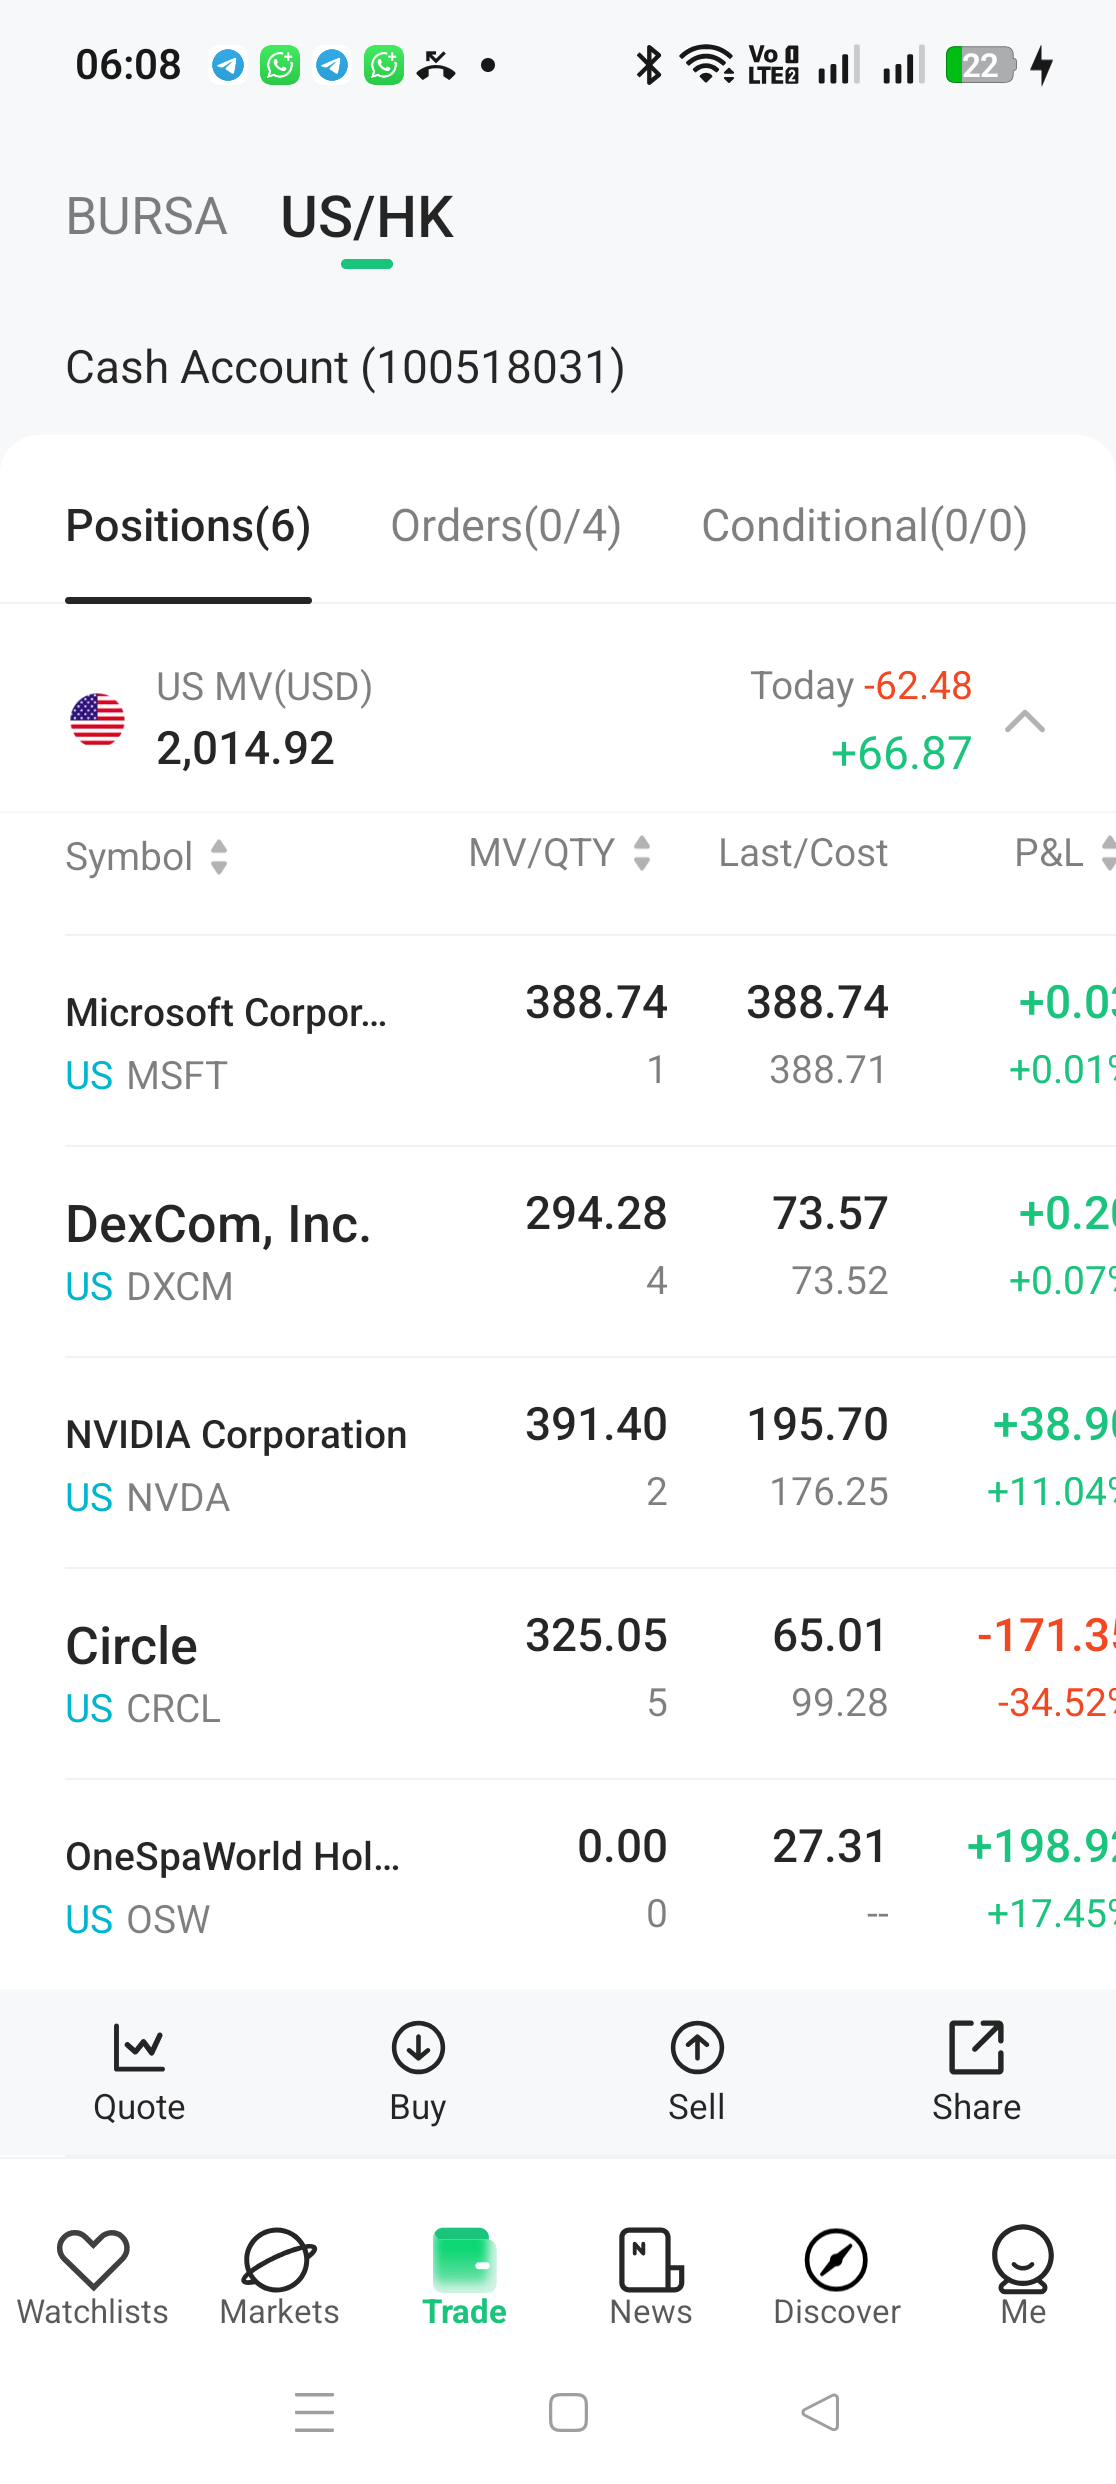
Task: Go to Markets planet icon
Action: [280, 2258]
